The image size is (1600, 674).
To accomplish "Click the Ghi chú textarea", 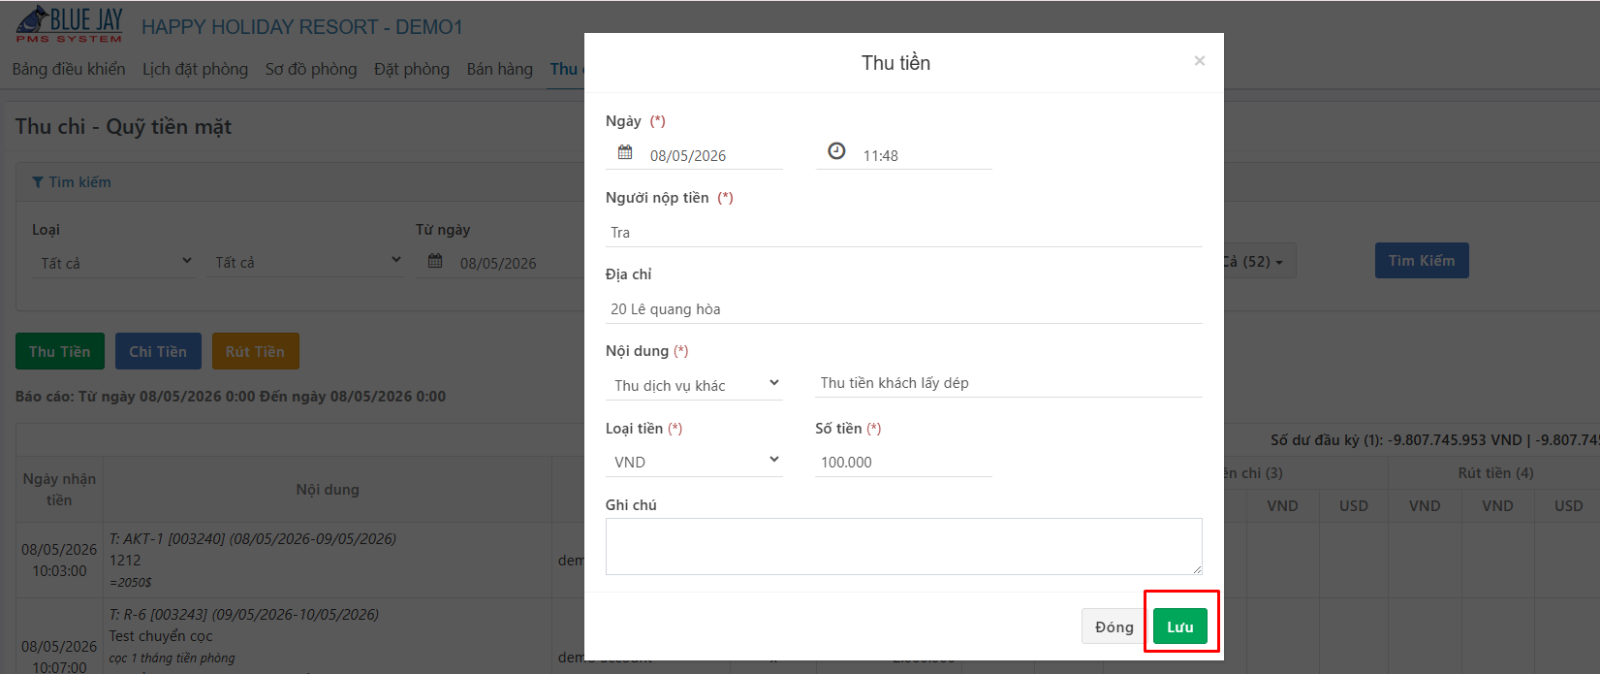I will pyautogui.click(x=904, y=546).
